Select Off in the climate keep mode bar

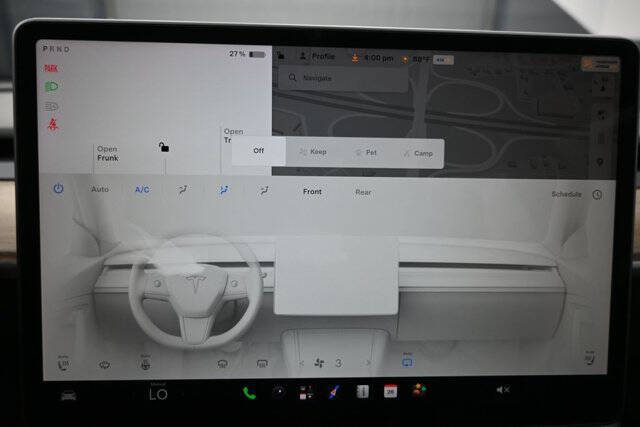pyautogui.click(x=259, y=151)
